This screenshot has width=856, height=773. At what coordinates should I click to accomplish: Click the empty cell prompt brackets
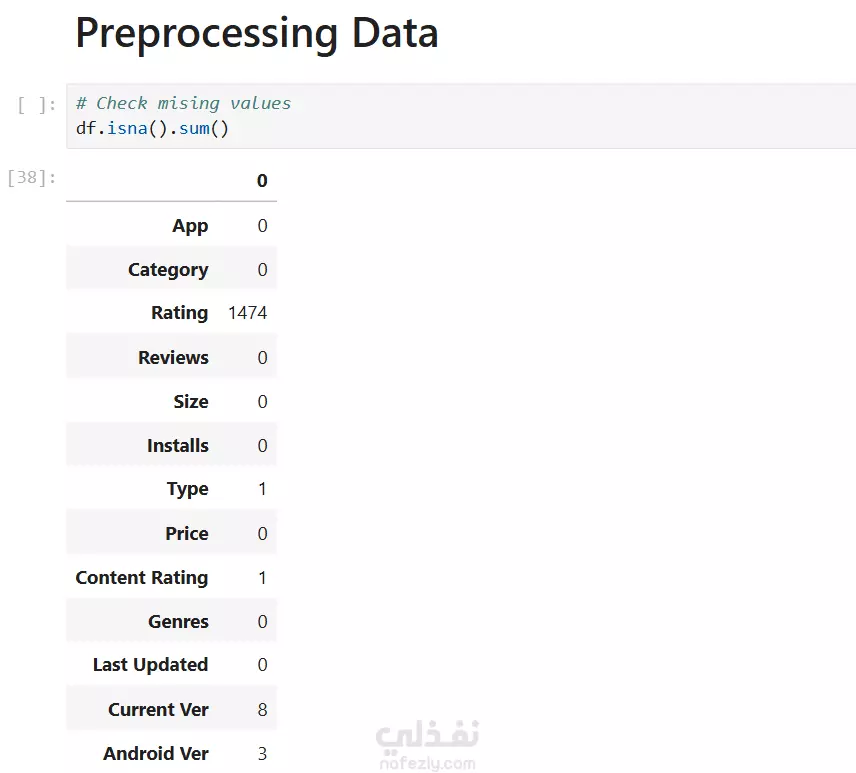(x=37, y=105)
